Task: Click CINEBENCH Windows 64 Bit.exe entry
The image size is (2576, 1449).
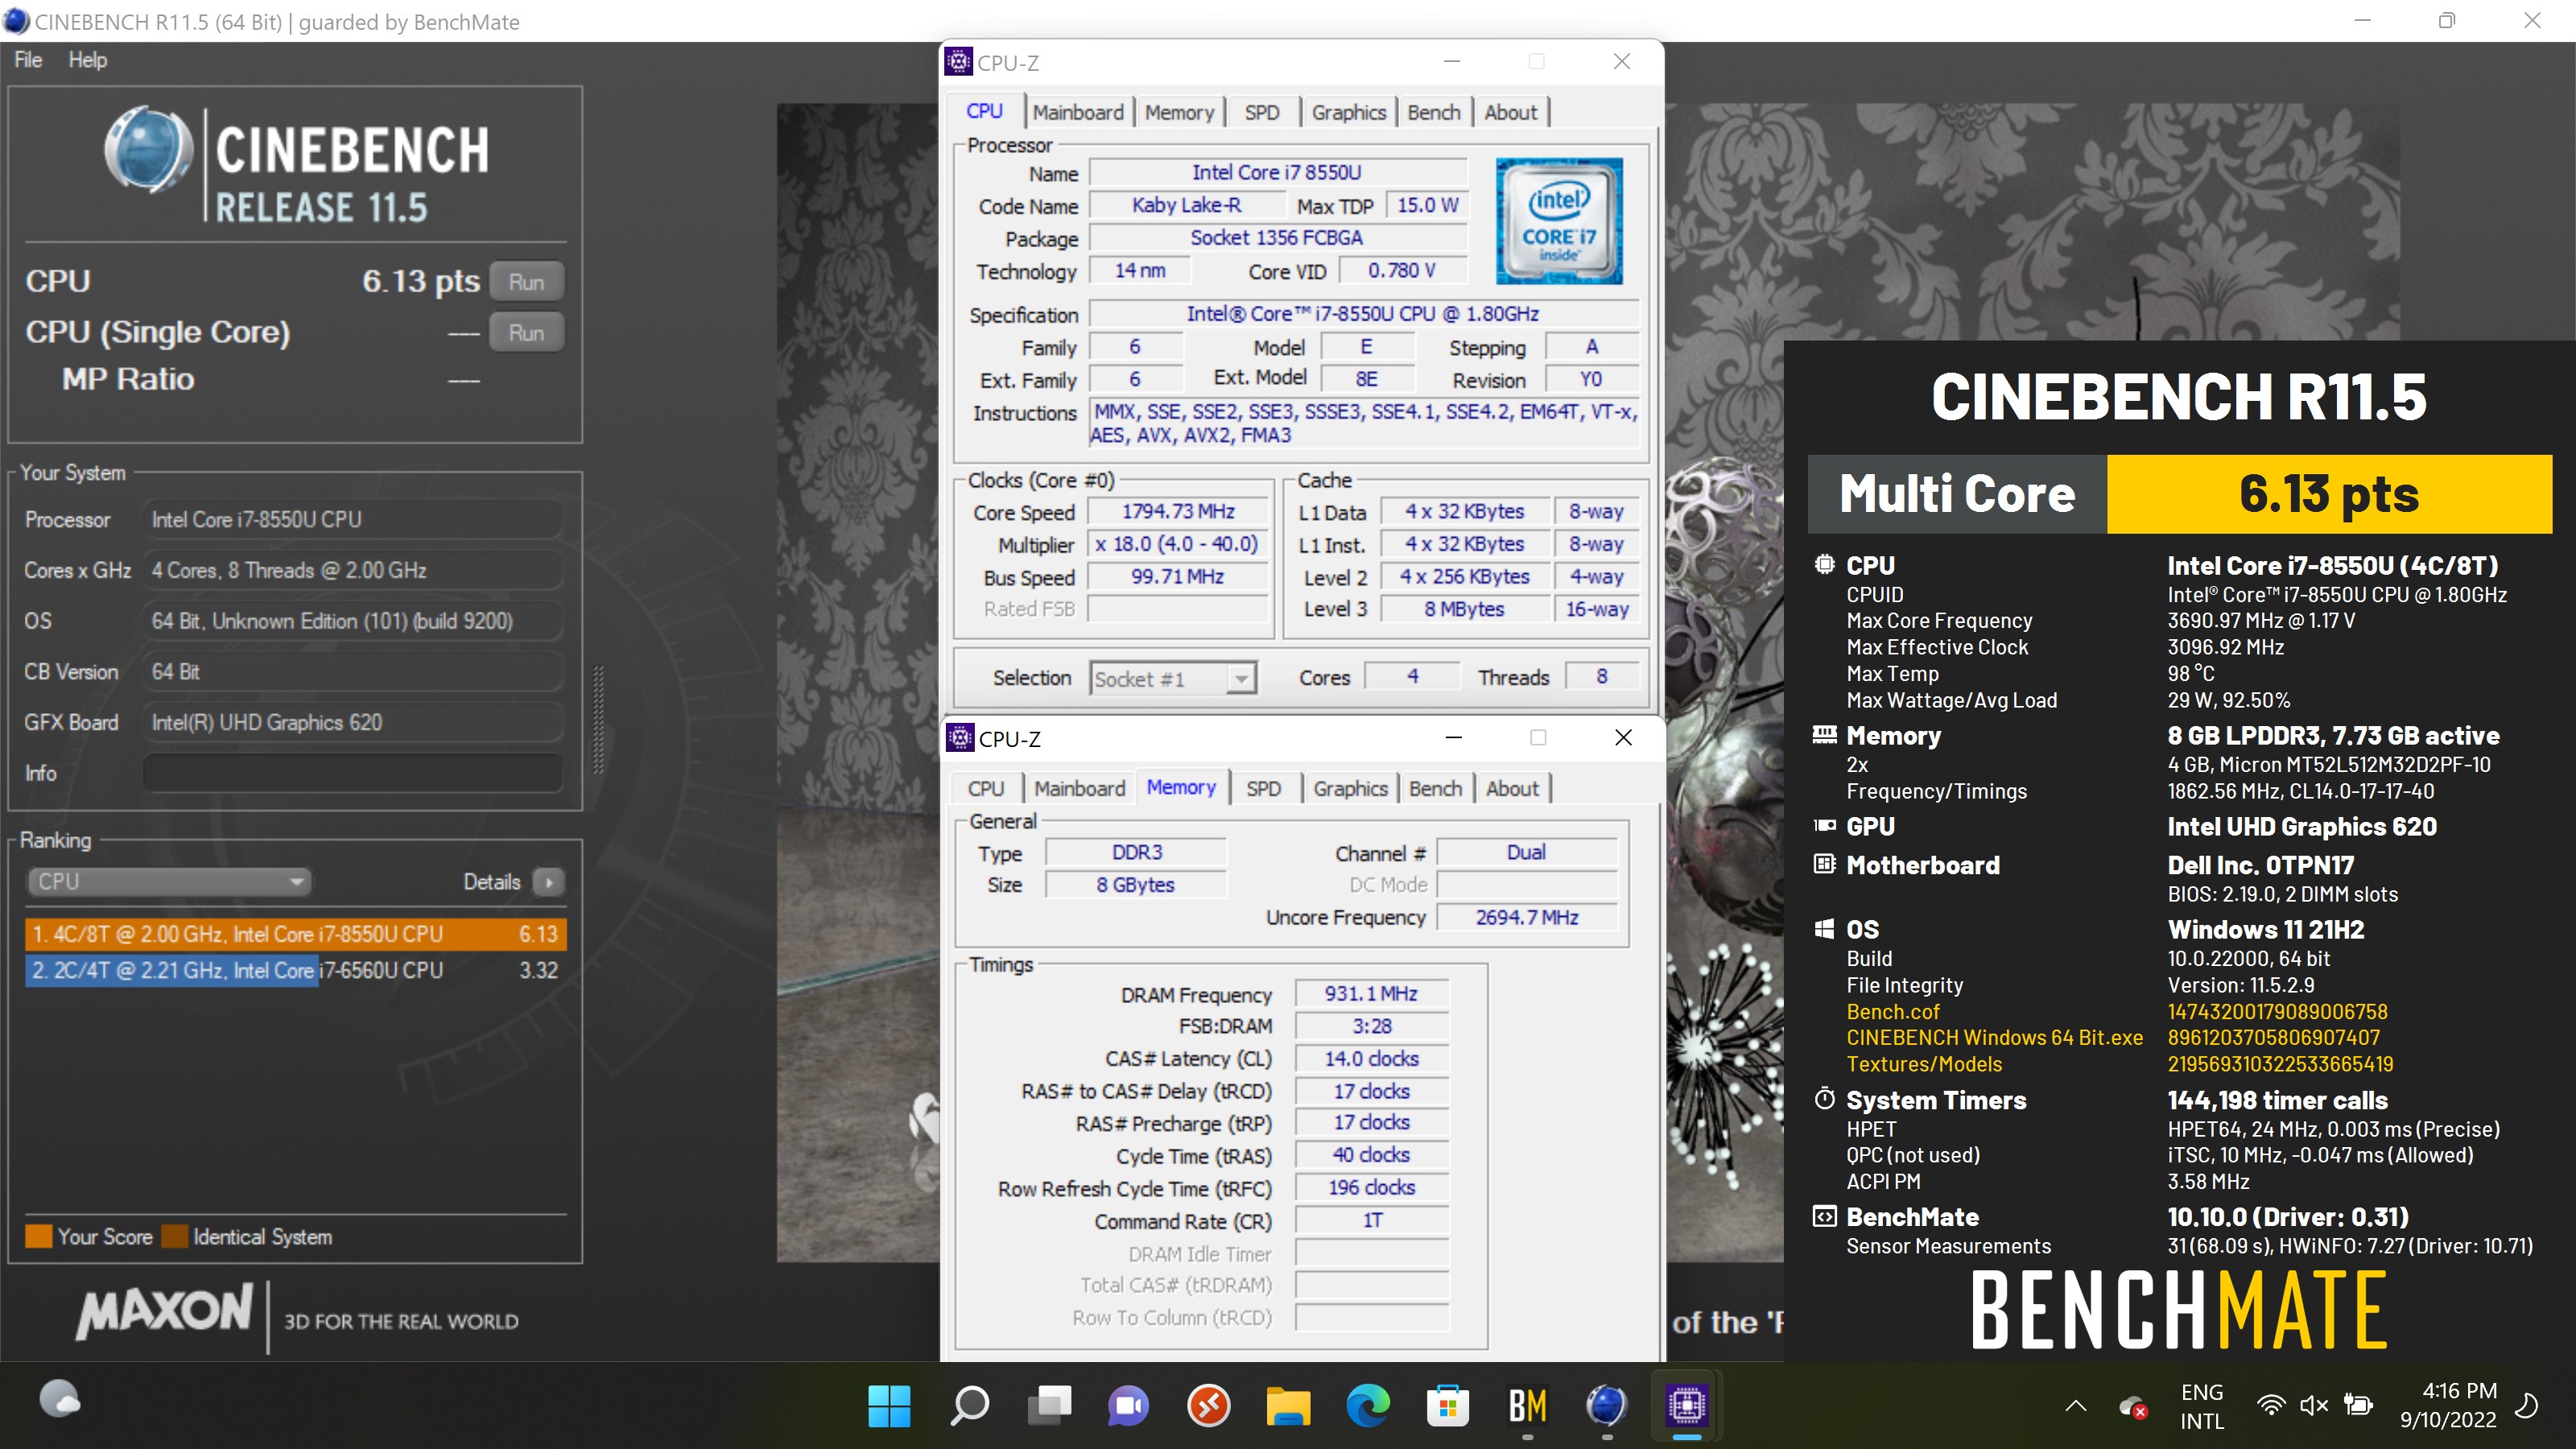Action: [1994, 1038]
